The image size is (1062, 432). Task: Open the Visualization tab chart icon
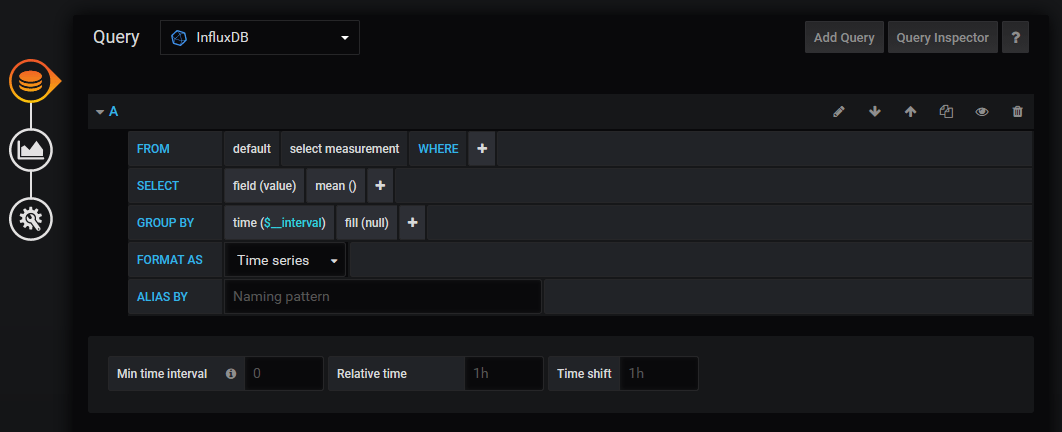click(x=31, y=150)
